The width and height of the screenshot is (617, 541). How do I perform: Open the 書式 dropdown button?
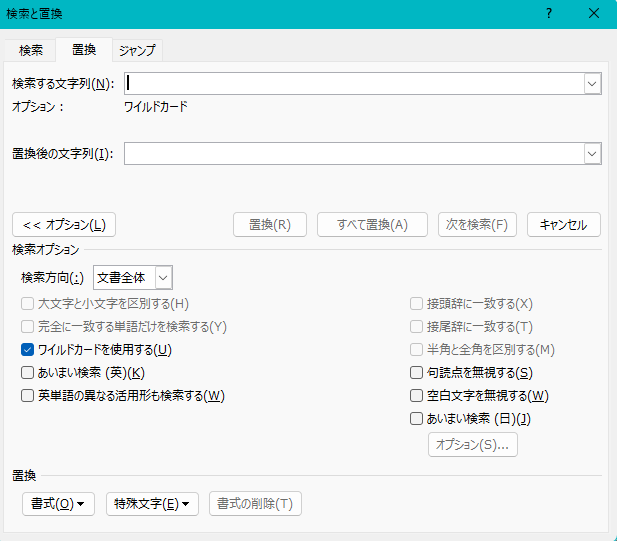click(x=58, y=503)
